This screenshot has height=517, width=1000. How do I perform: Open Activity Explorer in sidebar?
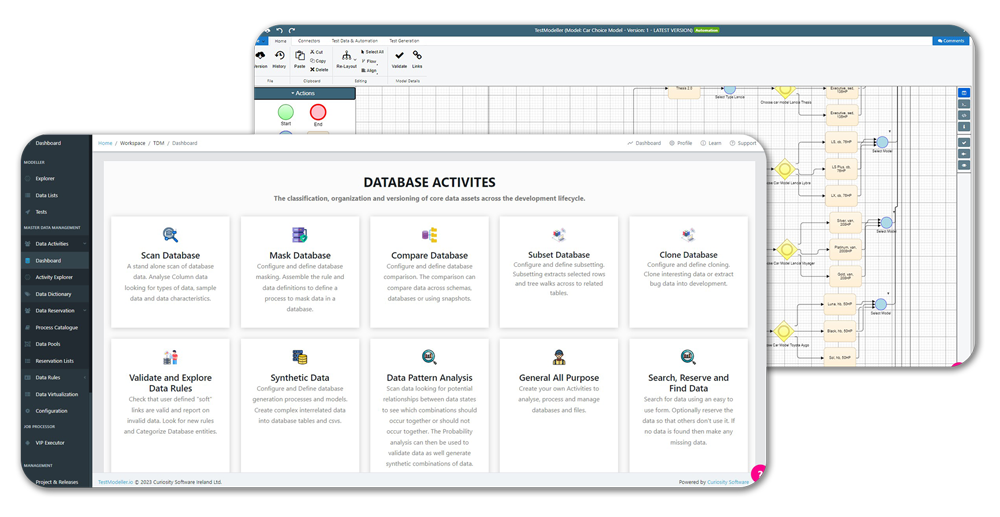54,277
